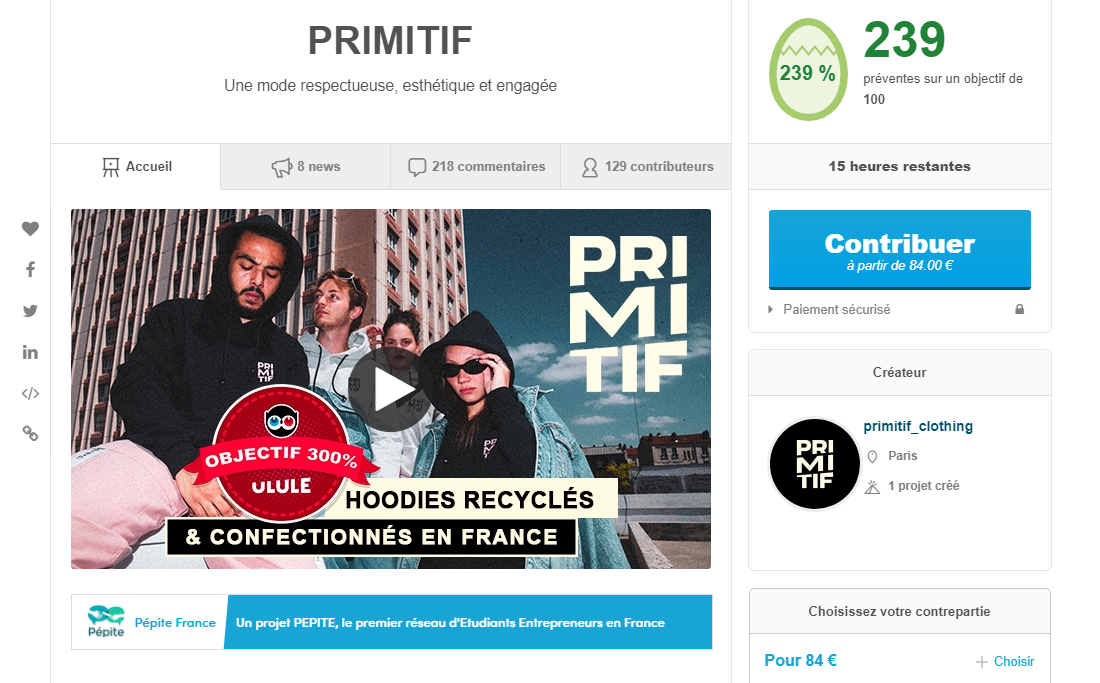This screenshot has height=683, width=1100.
Task: Open the 218 commentaires tab
Action: point(476,167)
